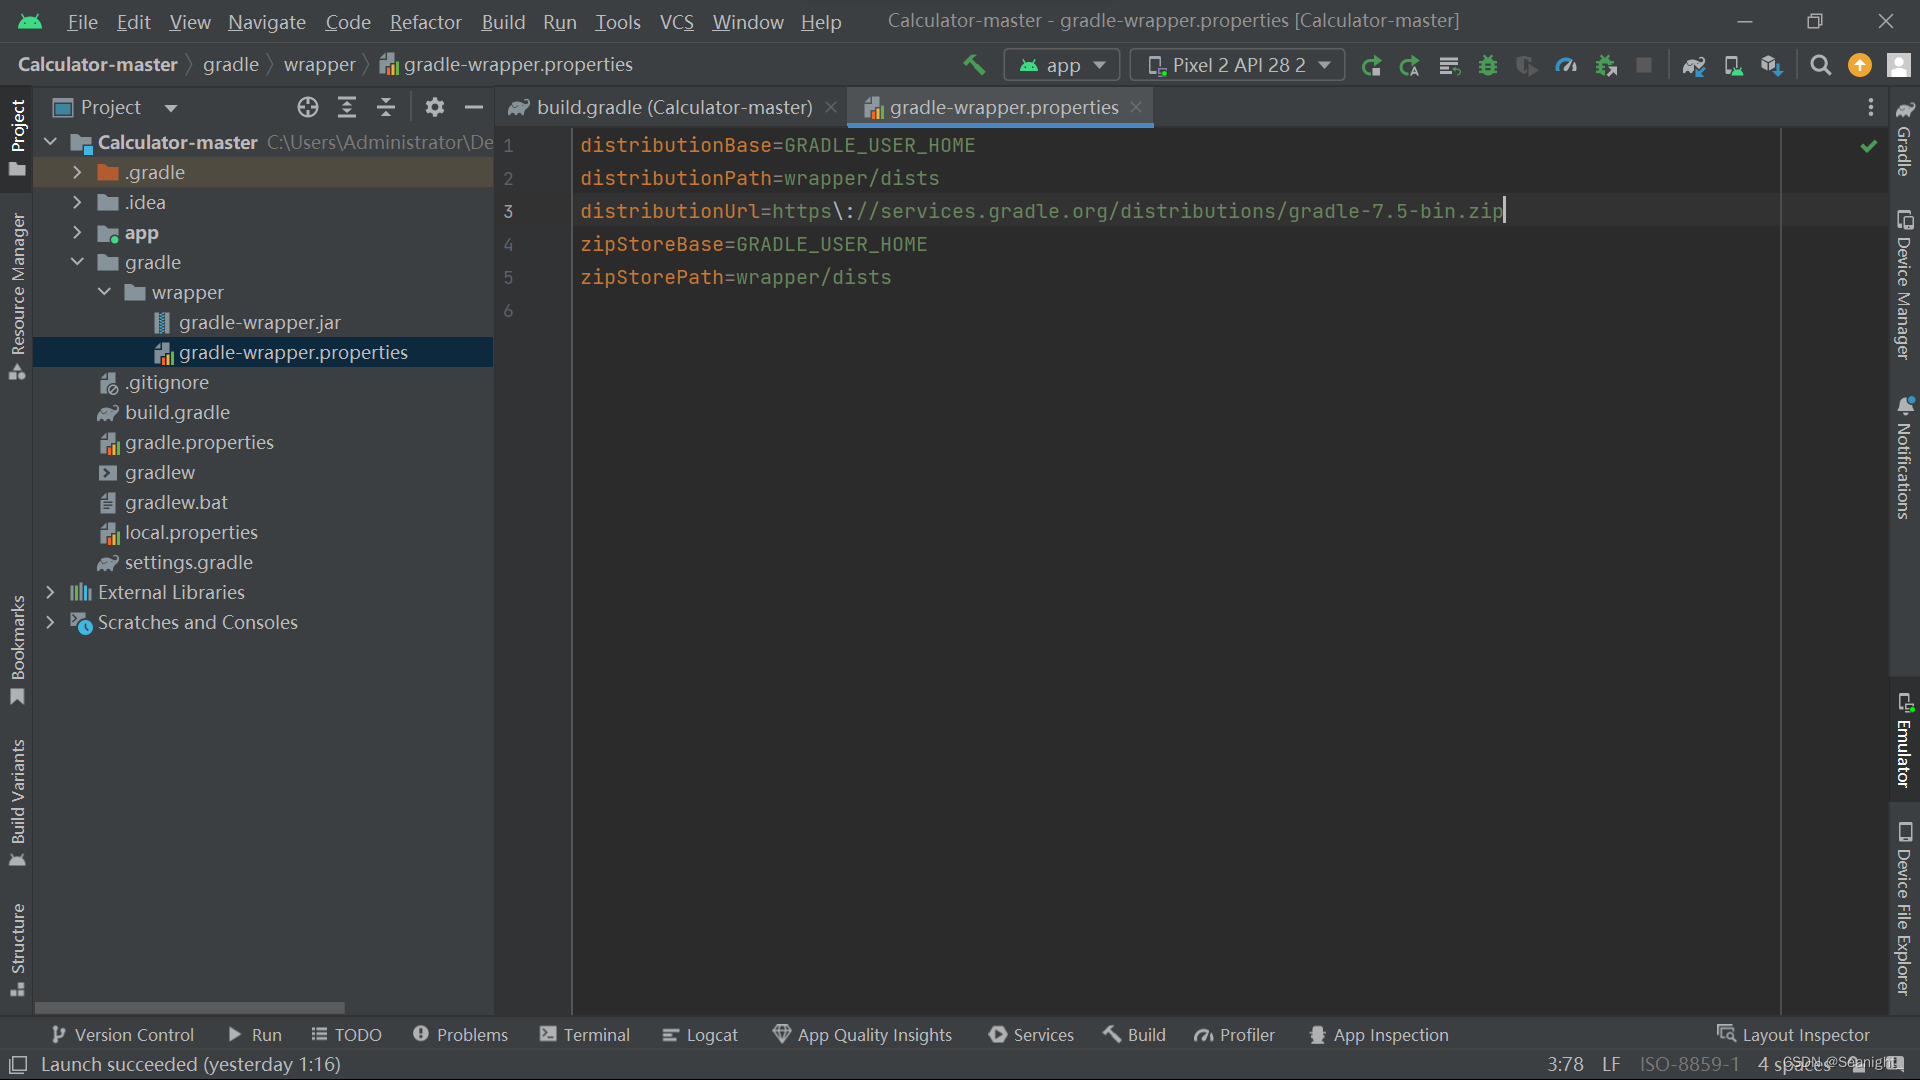This screenshot has height=1080, width=1920.
Task: Toggle the Build Variants tool window
Action: click(17, 803)
